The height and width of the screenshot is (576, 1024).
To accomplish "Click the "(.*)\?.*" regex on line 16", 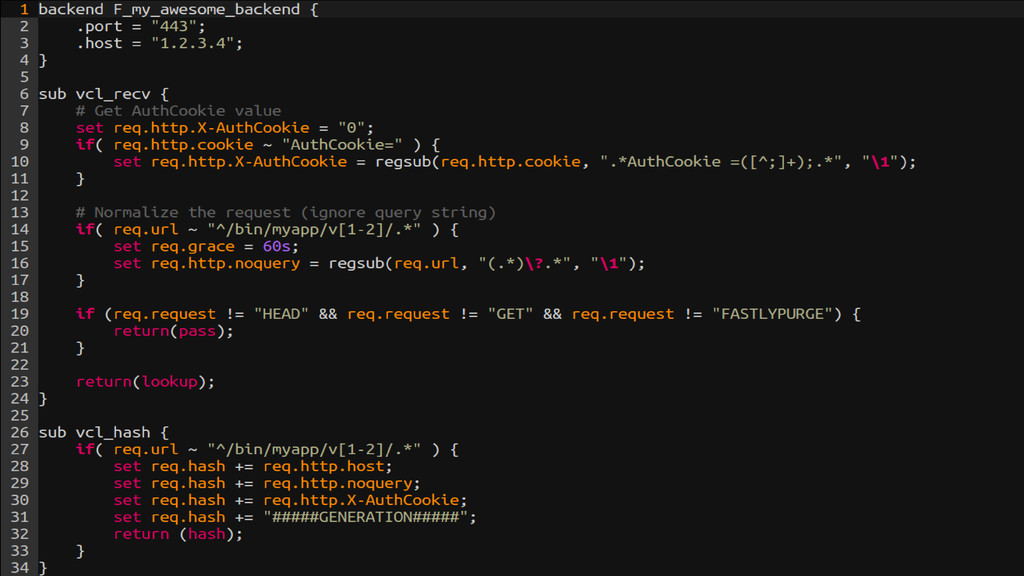I will (x=524, y=264).
